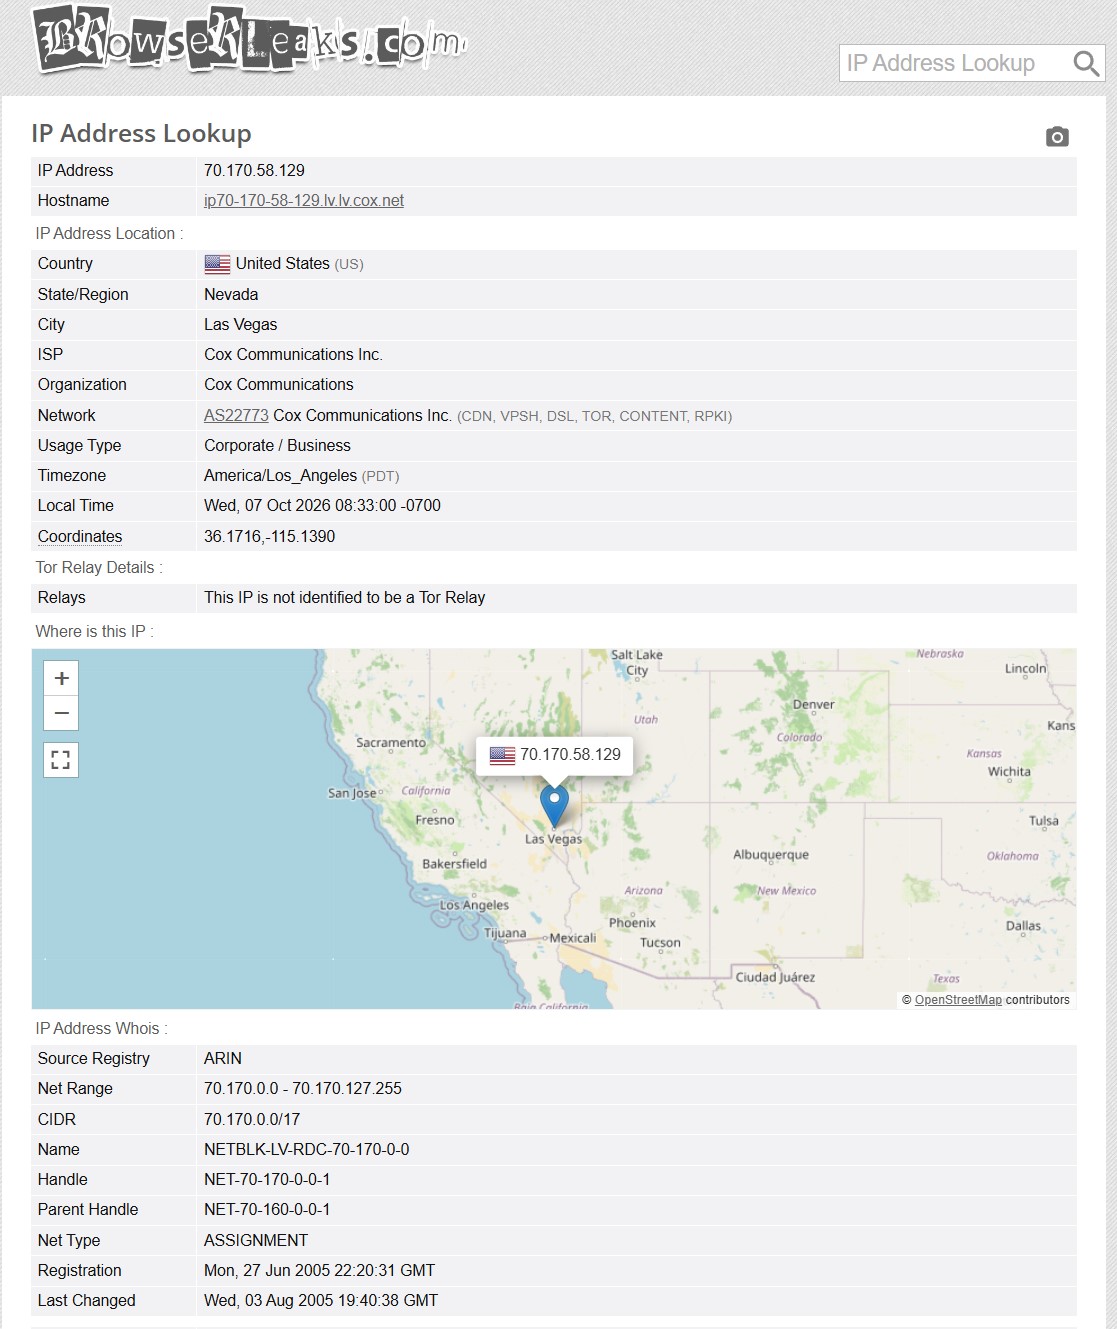1117x1329 pixels.
Task: Click Dallas label on the map
Action: coord(1023,926)
